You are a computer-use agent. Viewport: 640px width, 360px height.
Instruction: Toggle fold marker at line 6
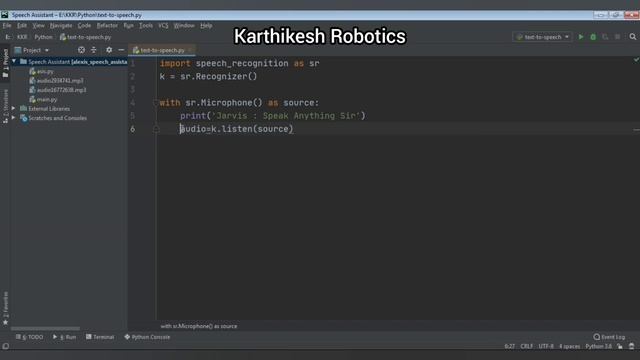point(156,129)
